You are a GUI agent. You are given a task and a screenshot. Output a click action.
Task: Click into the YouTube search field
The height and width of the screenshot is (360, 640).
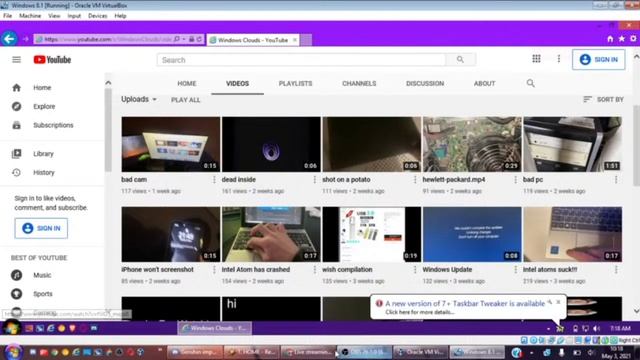pyautogui.click(x=301, y=60)
